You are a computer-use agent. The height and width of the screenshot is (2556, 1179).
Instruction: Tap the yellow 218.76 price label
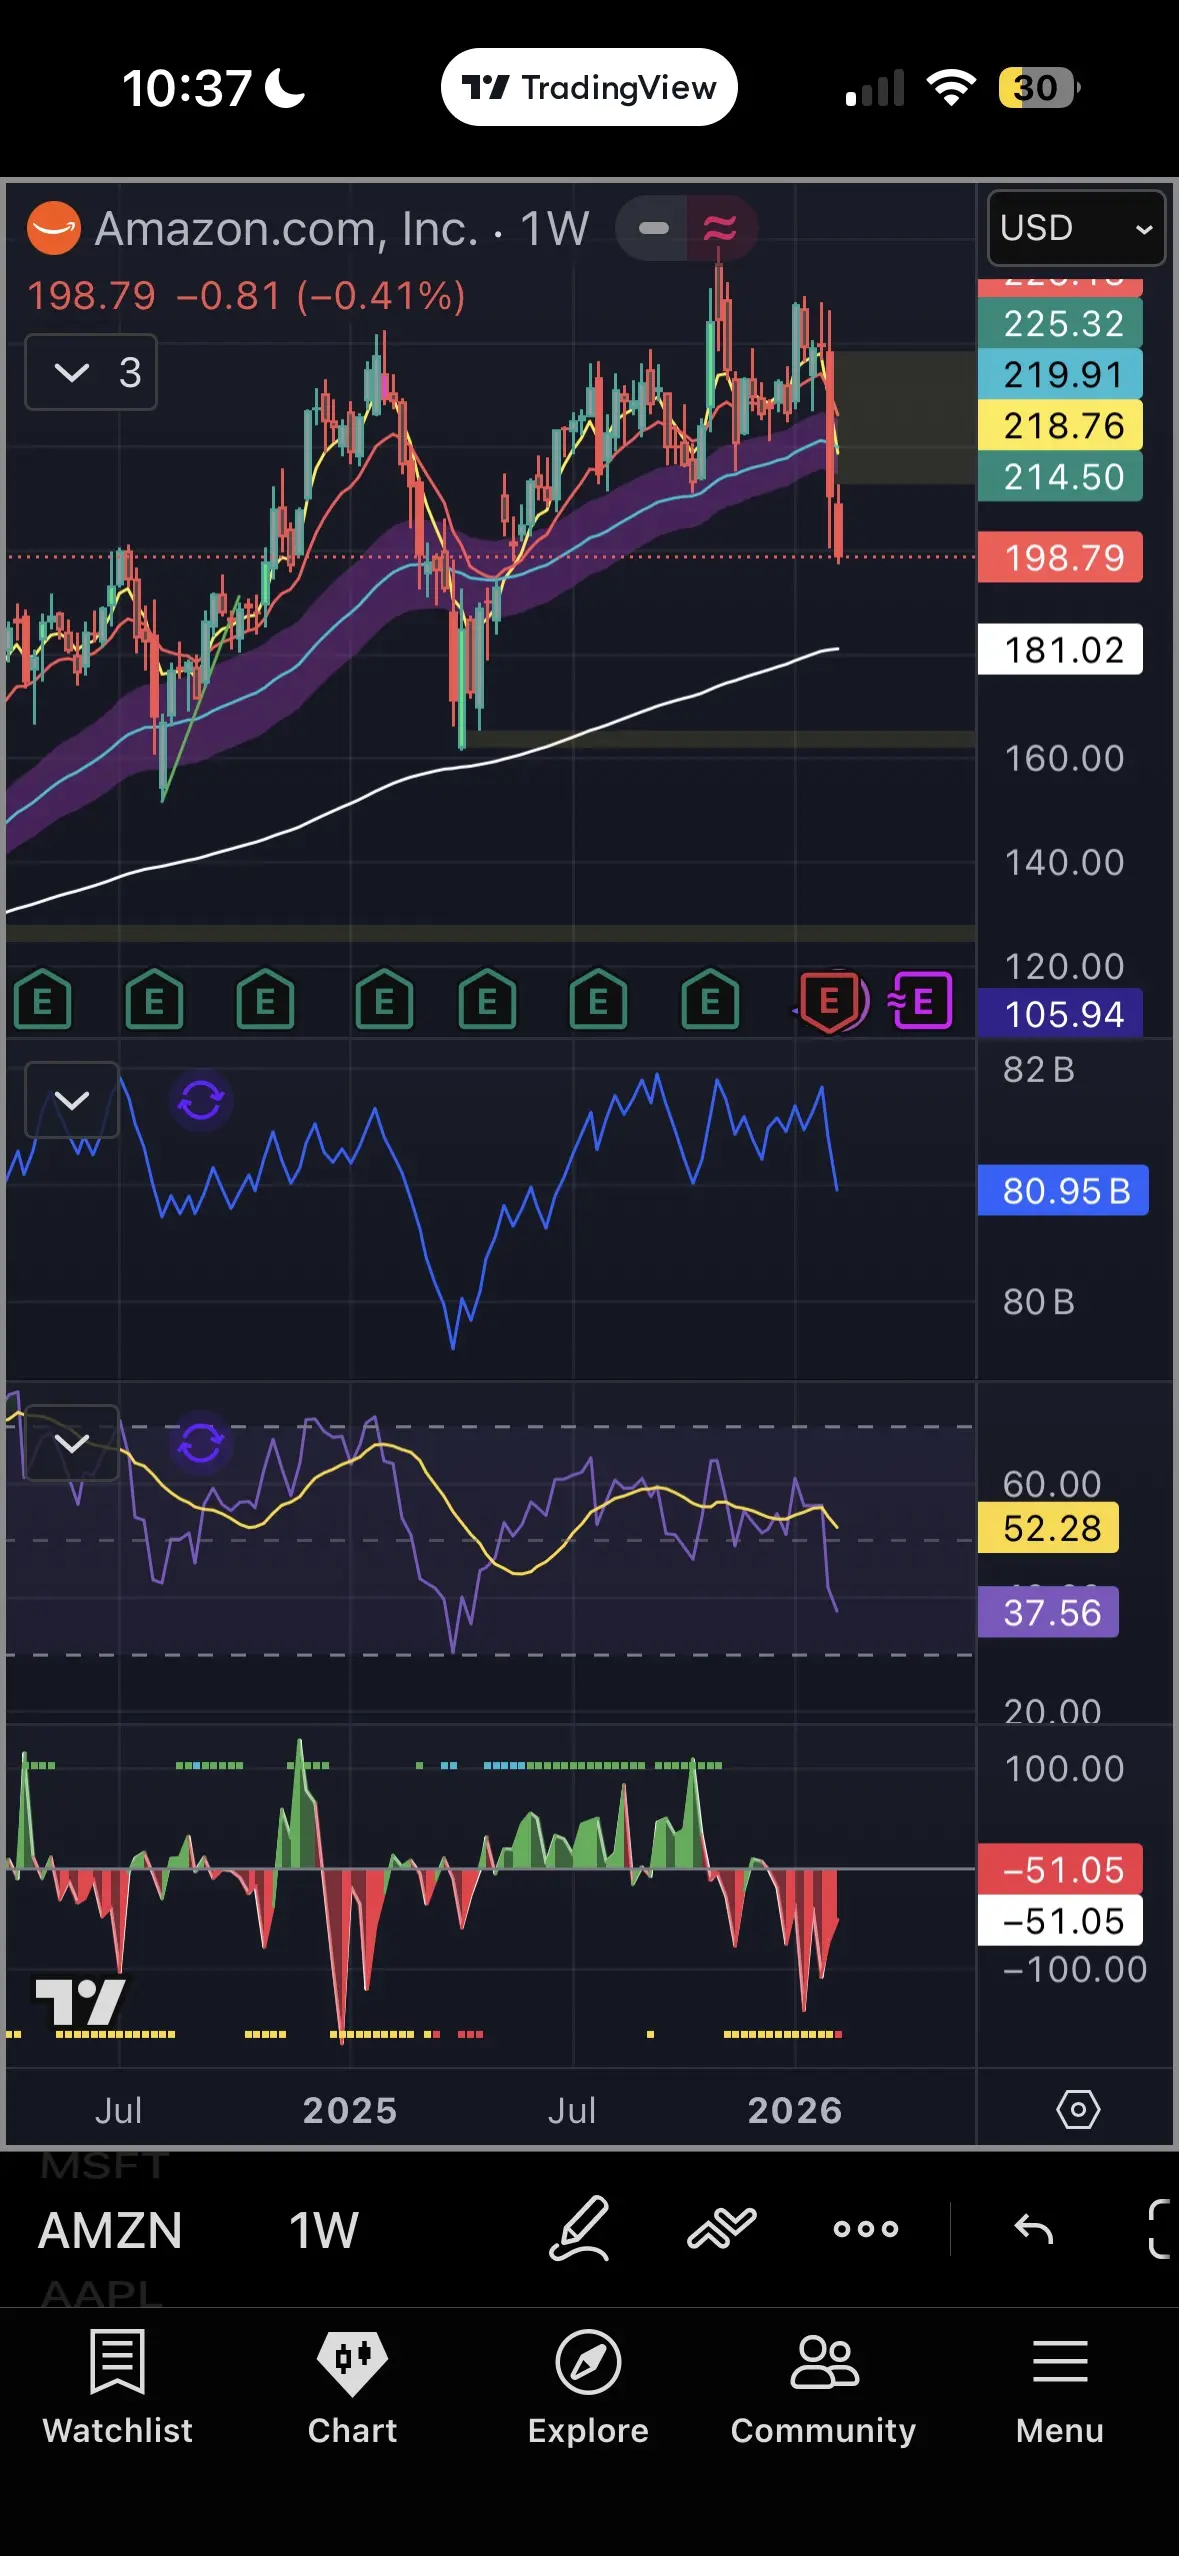tap(1060, 425)
